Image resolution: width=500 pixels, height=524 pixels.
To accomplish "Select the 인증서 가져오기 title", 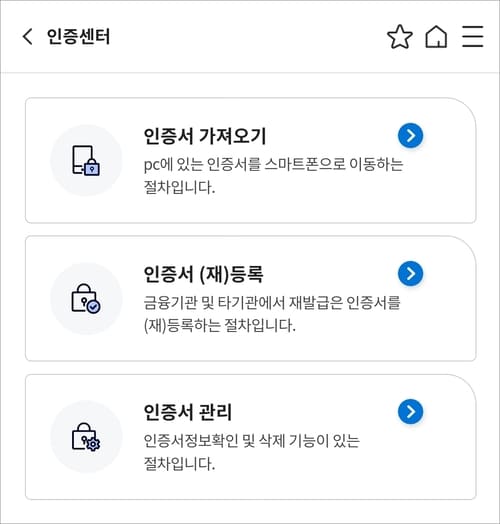I will point(205,136).
